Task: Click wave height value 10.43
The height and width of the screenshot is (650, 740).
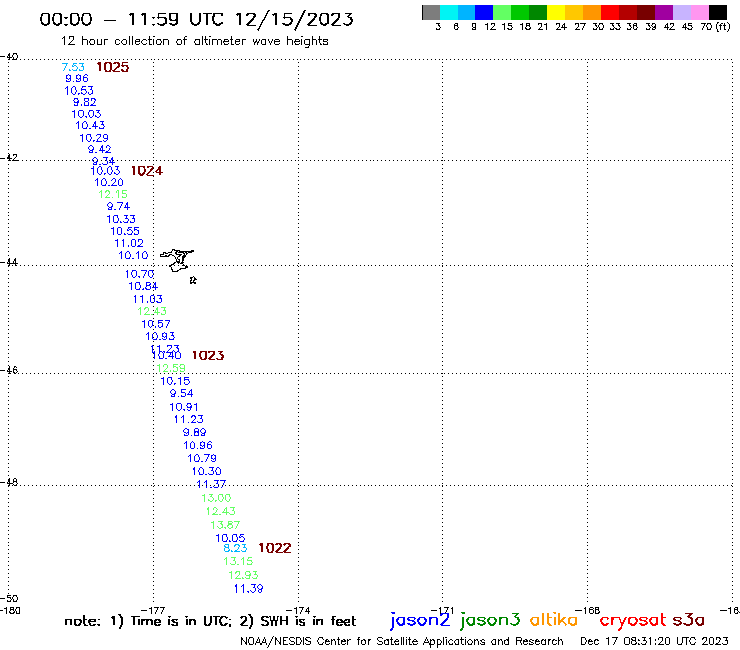Action: (x=90, y=125)
